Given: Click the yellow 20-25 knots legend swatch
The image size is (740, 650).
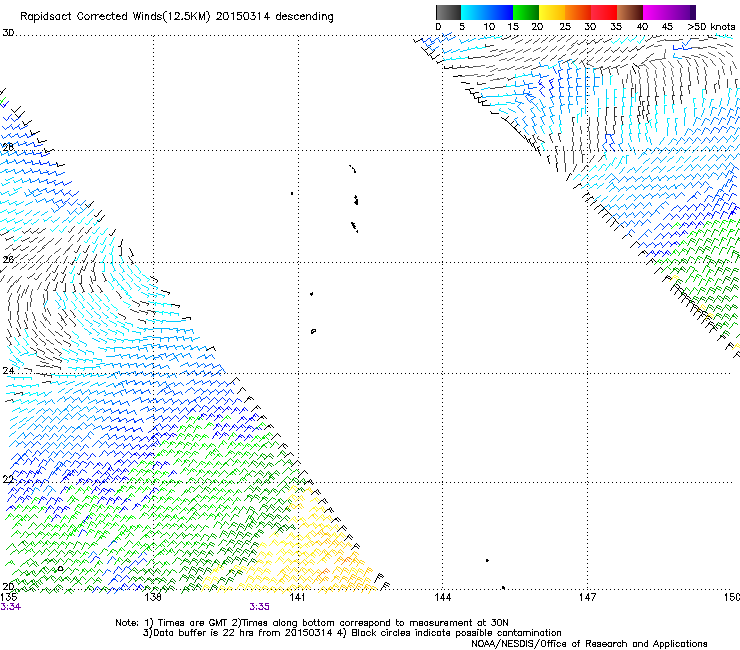Looking at the screenshot, I should 552,12.
